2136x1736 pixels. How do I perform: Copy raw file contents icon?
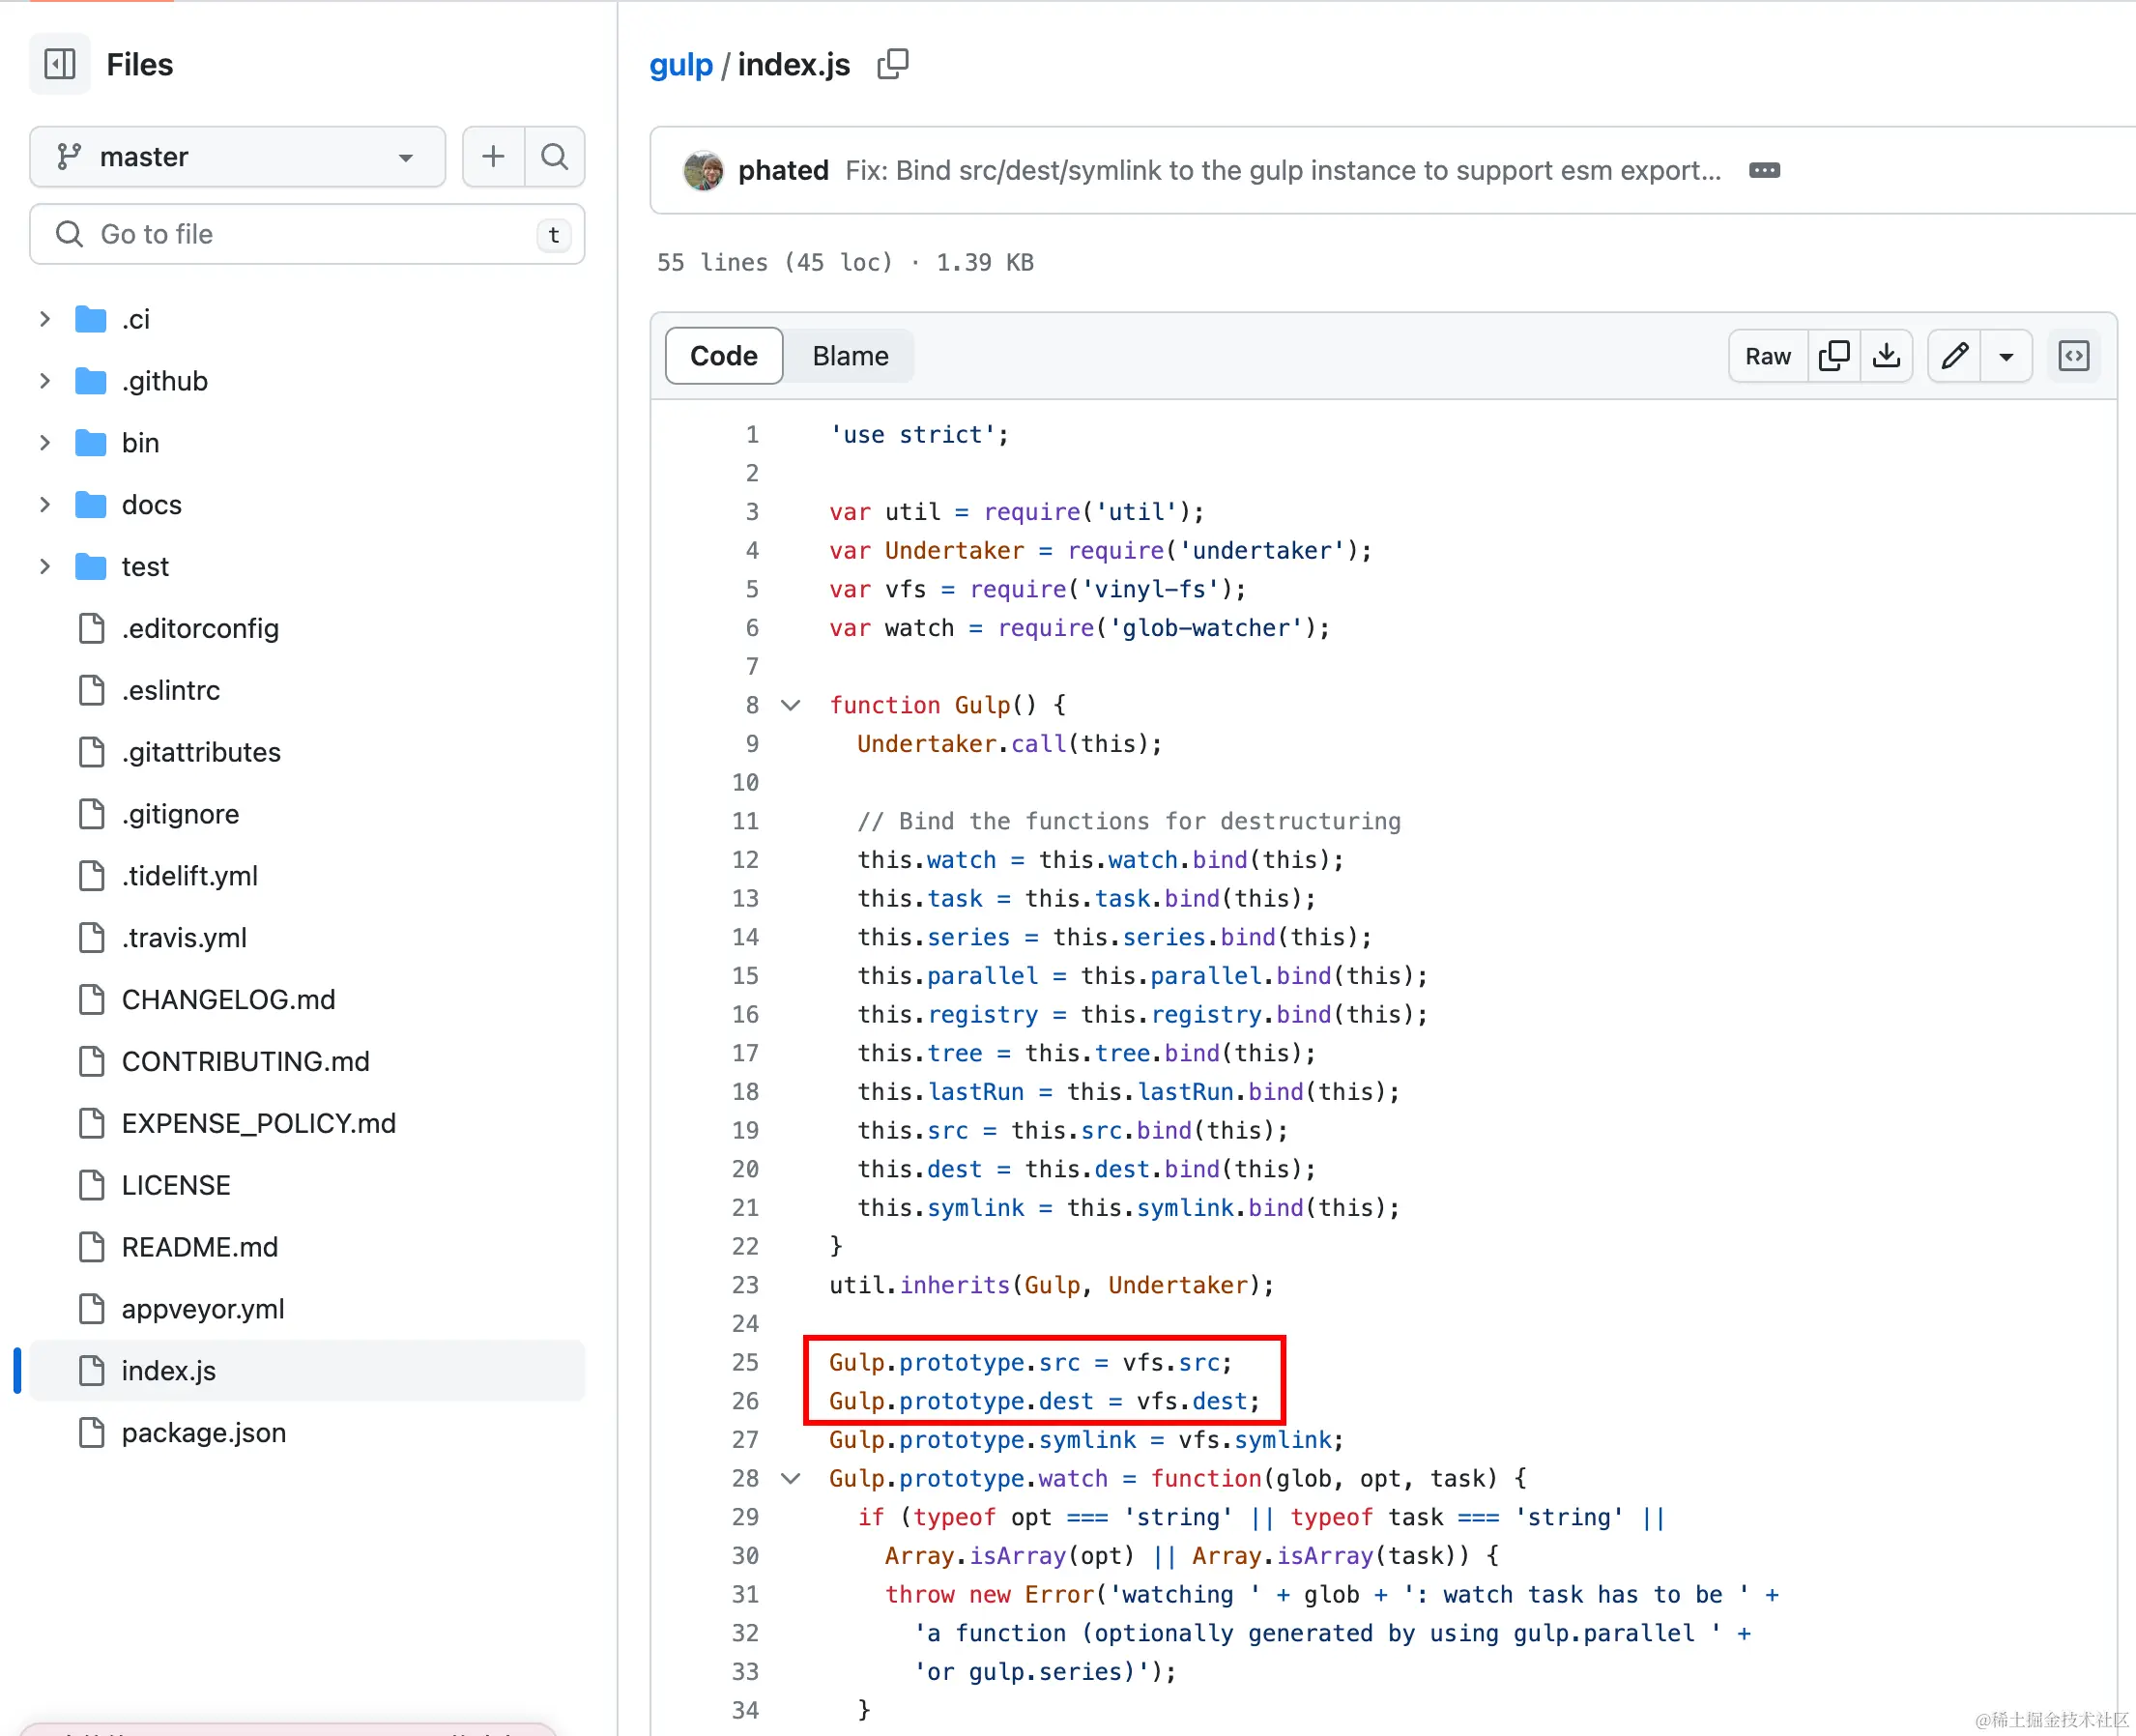1834,356
